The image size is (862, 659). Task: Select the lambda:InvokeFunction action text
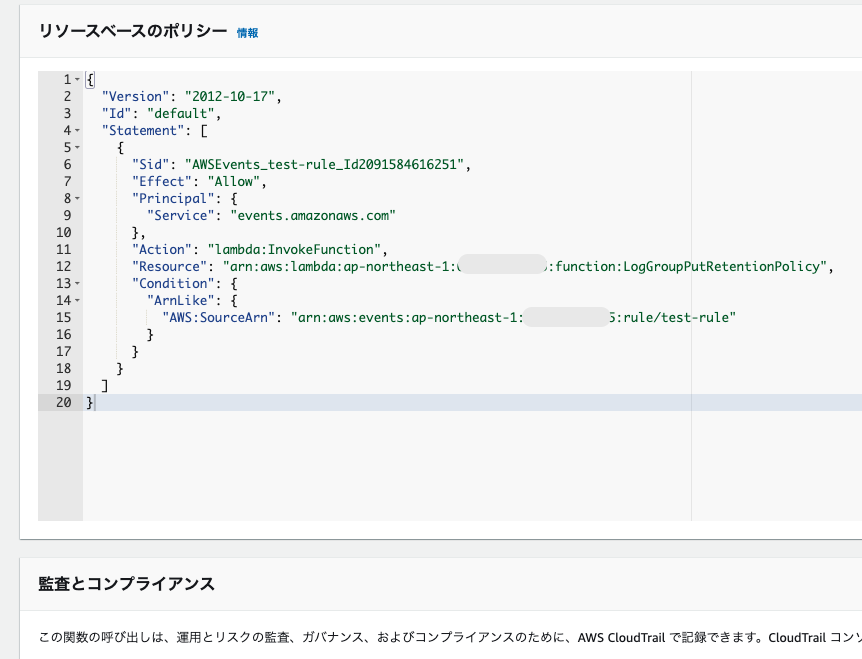pos(300,249)
